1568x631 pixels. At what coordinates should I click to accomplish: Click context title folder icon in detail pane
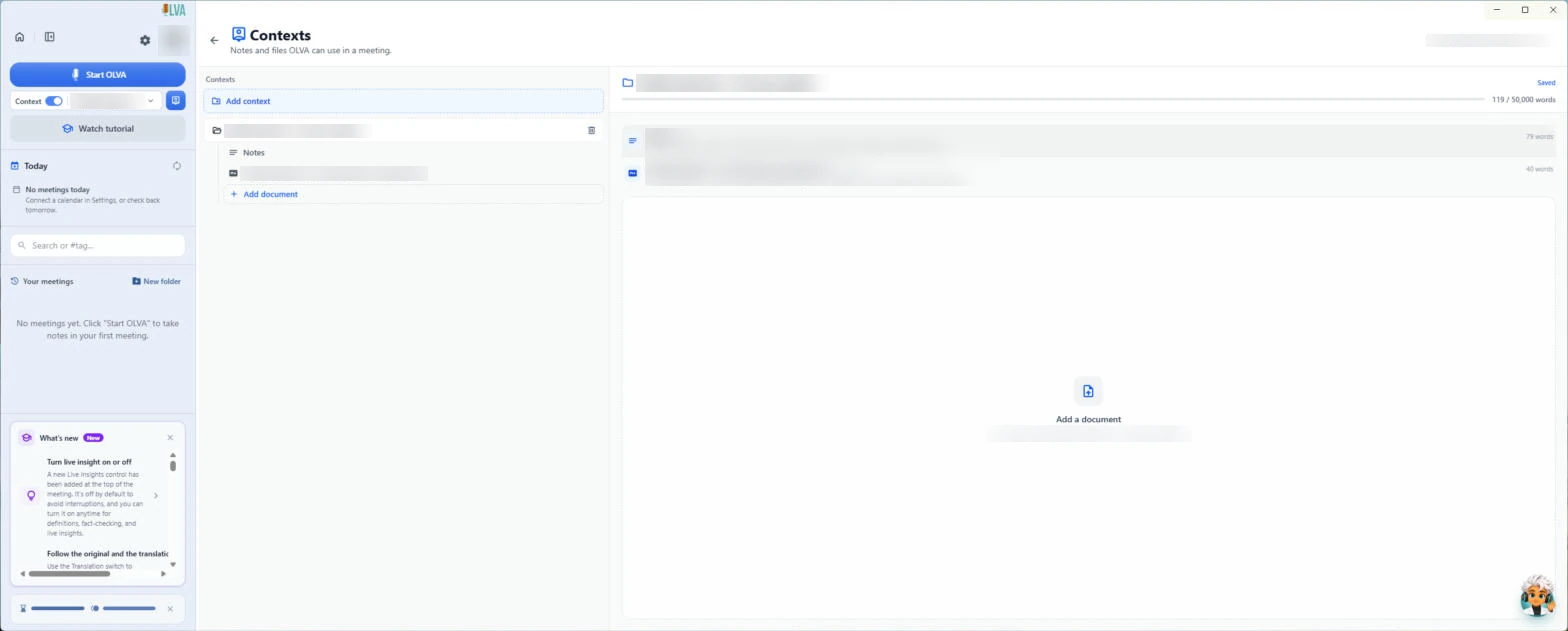628,83
